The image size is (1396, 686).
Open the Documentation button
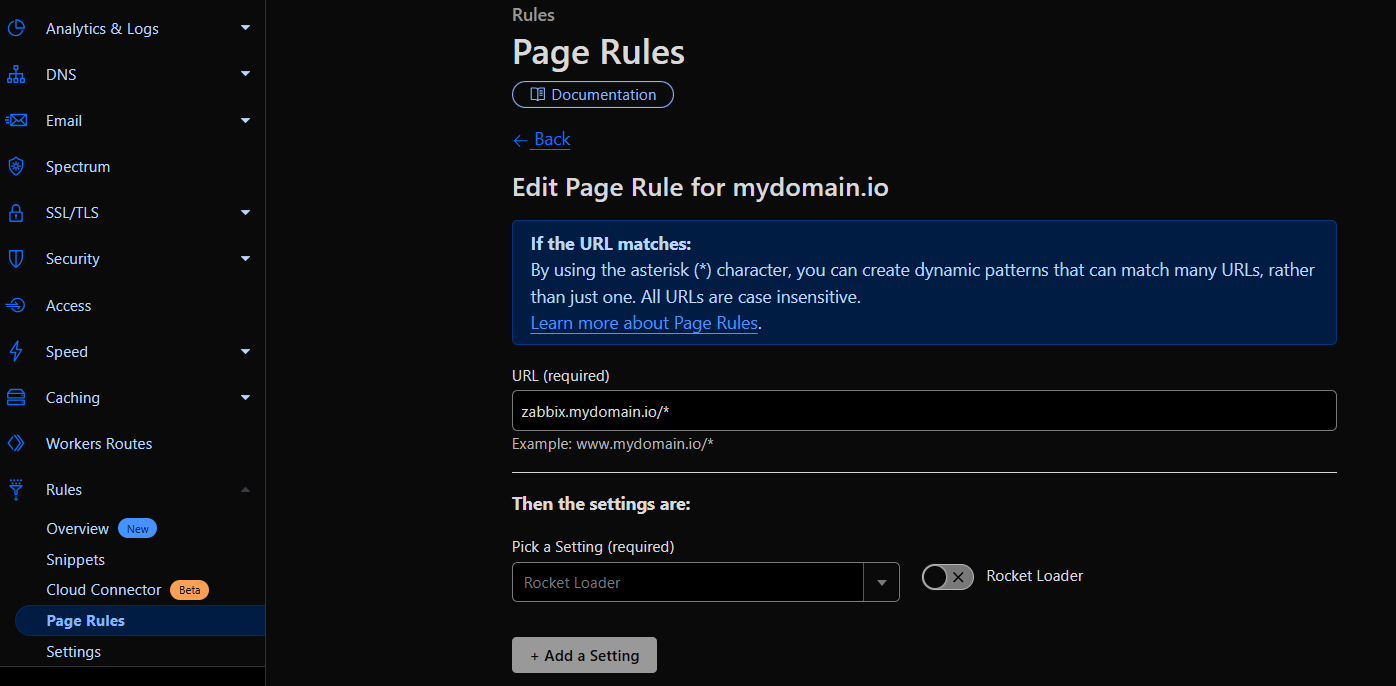[593, 95]
